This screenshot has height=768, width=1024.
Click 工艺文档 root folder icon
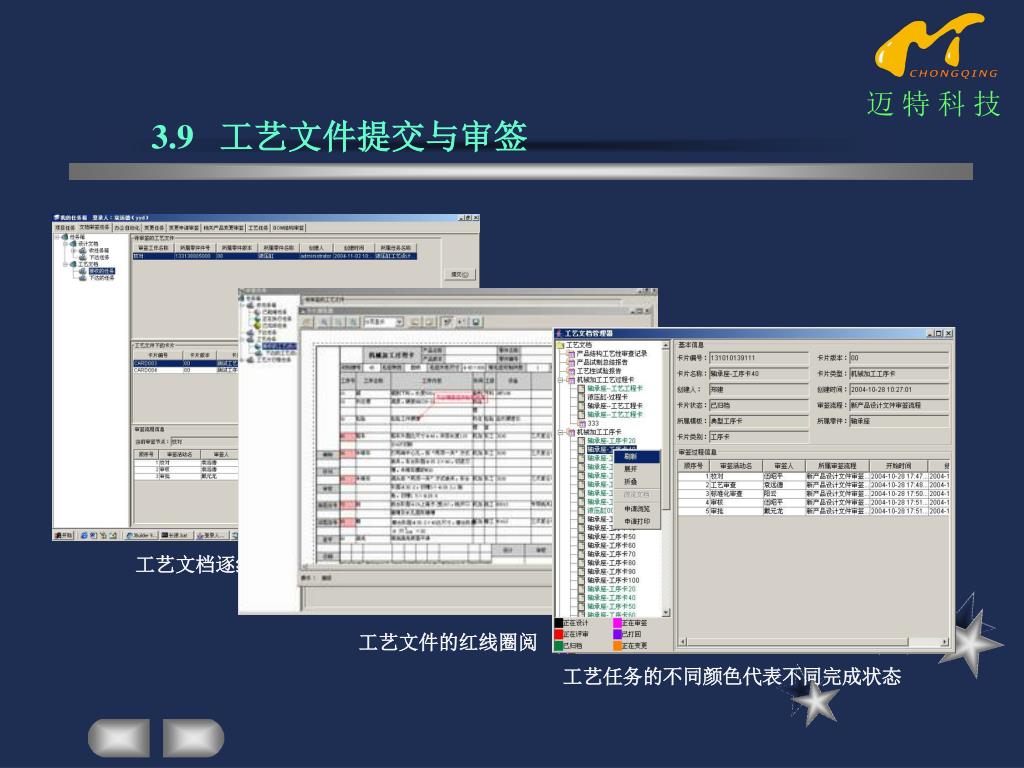[560, 345]
